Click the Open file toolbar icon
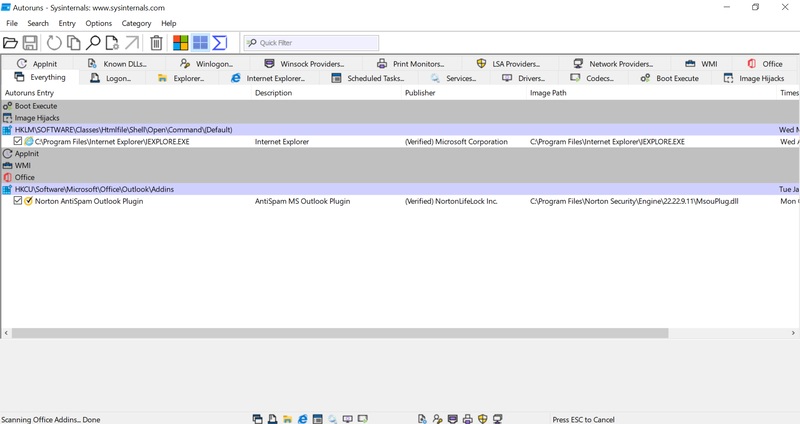800x424 pixels. coord(10,43)
